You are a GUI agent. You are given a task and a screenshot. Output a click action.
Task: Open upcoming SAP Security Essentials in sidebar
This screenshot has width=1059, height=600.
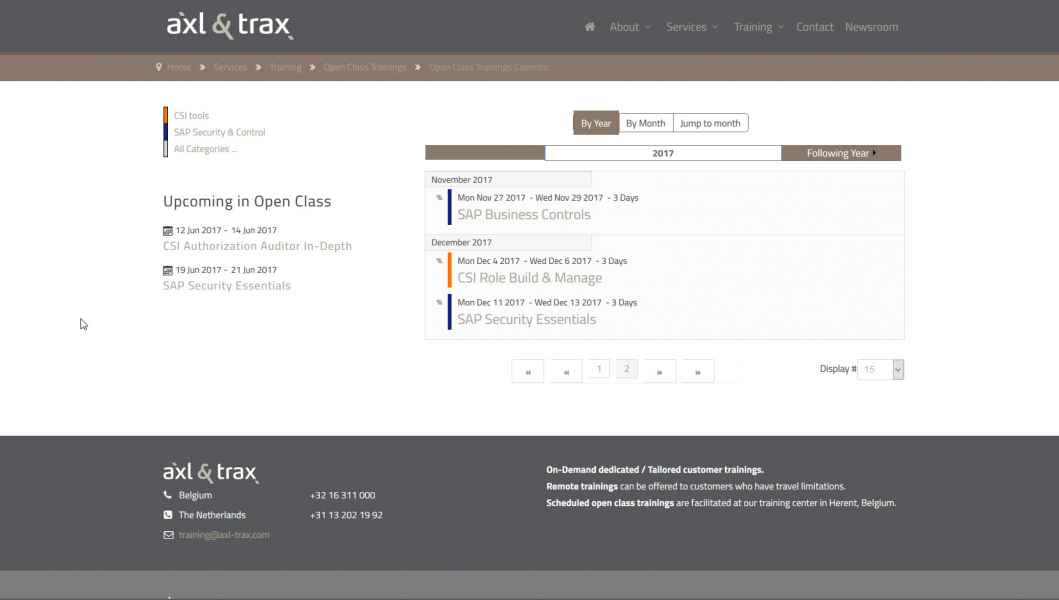click(227, 286)
